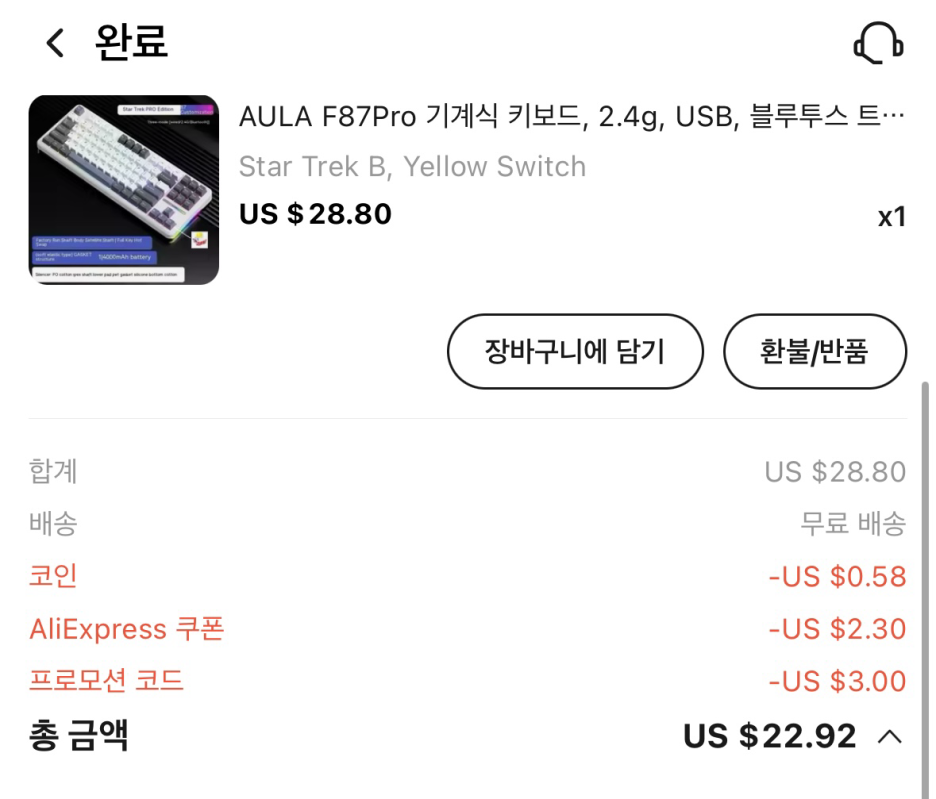Open the AULA keyboard product thumbnail
Viewport: 936px width, 799px height.
(124, 190)
